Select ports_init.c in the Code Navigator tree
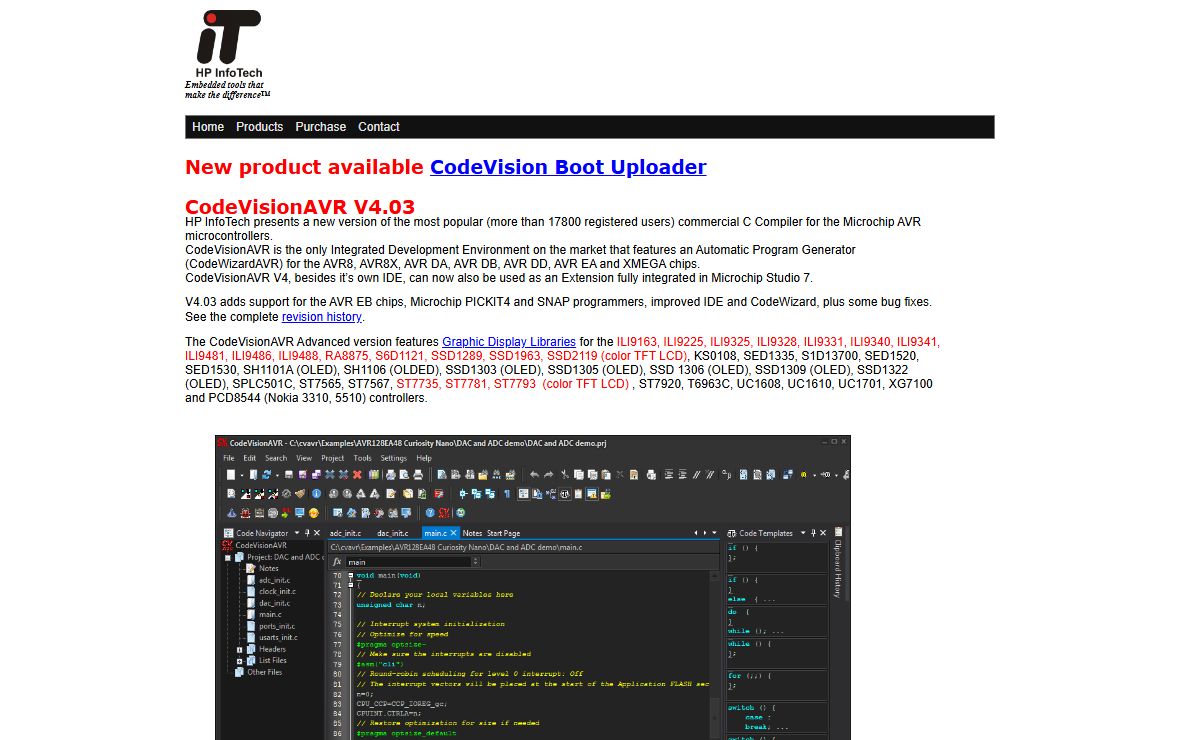The width and height of the screenshot is (1200, 740). point(277,626)
